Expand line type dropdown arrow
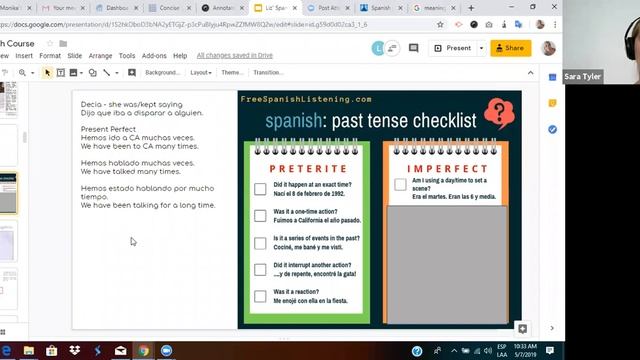The width and height of the screenshot is (640, 360). click(x=117, y=73)
